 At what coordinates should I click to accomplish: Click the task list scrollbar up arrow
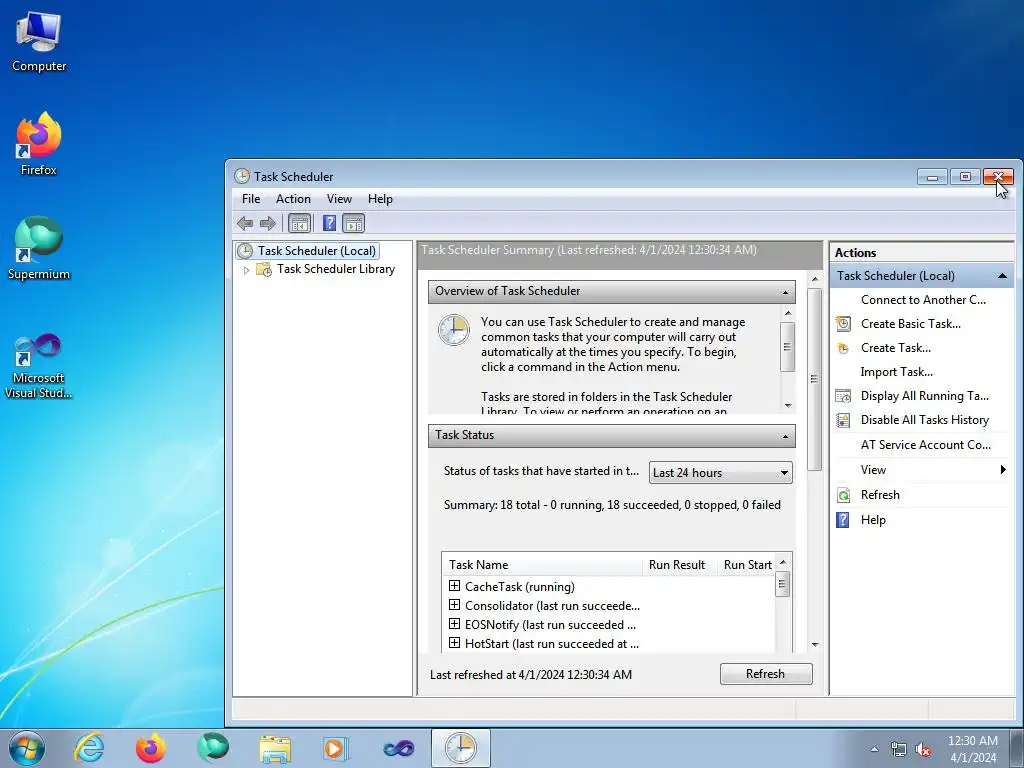tap(782, 562)
